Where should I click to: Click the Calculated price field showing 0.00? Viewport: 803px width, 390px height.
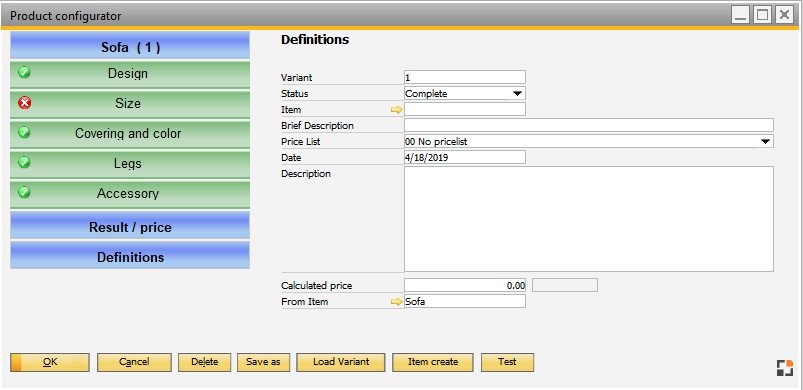465,286
